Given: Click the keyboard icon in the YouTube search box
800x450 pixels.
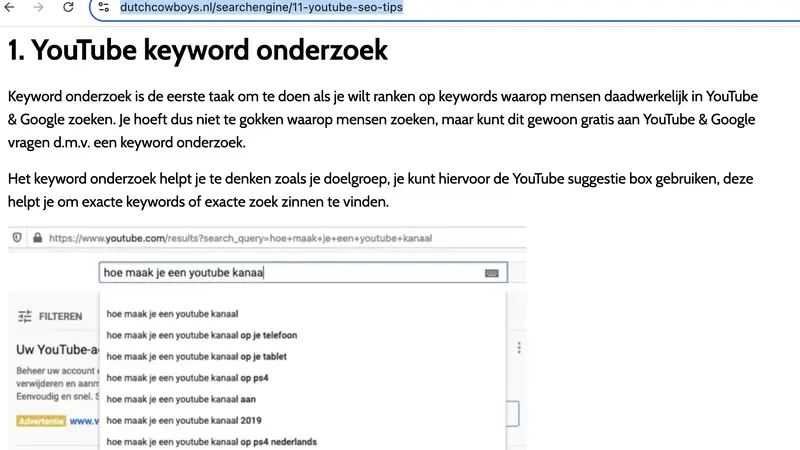Looking at the screenshot, I should [x=491, y=273].
